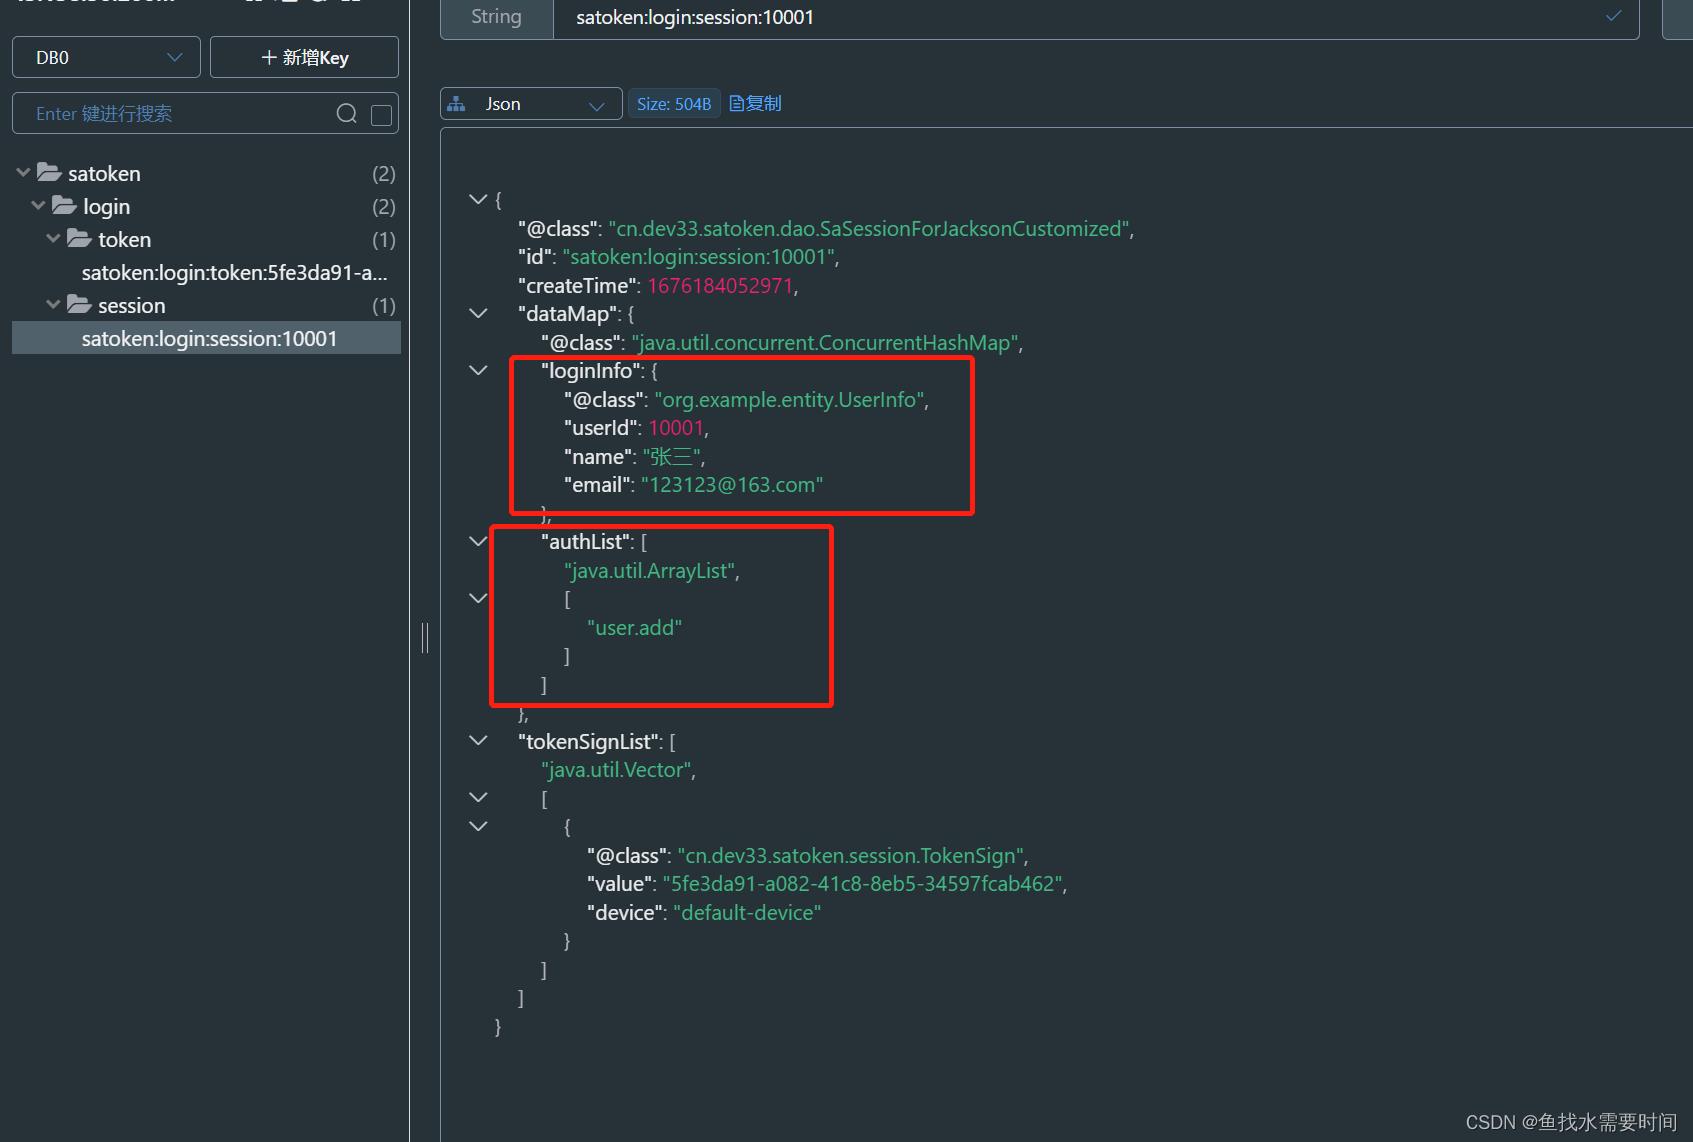This screenshot has width=1693, height=1142.
Task: Click the panel splitter handle
Action: [425, 638]
